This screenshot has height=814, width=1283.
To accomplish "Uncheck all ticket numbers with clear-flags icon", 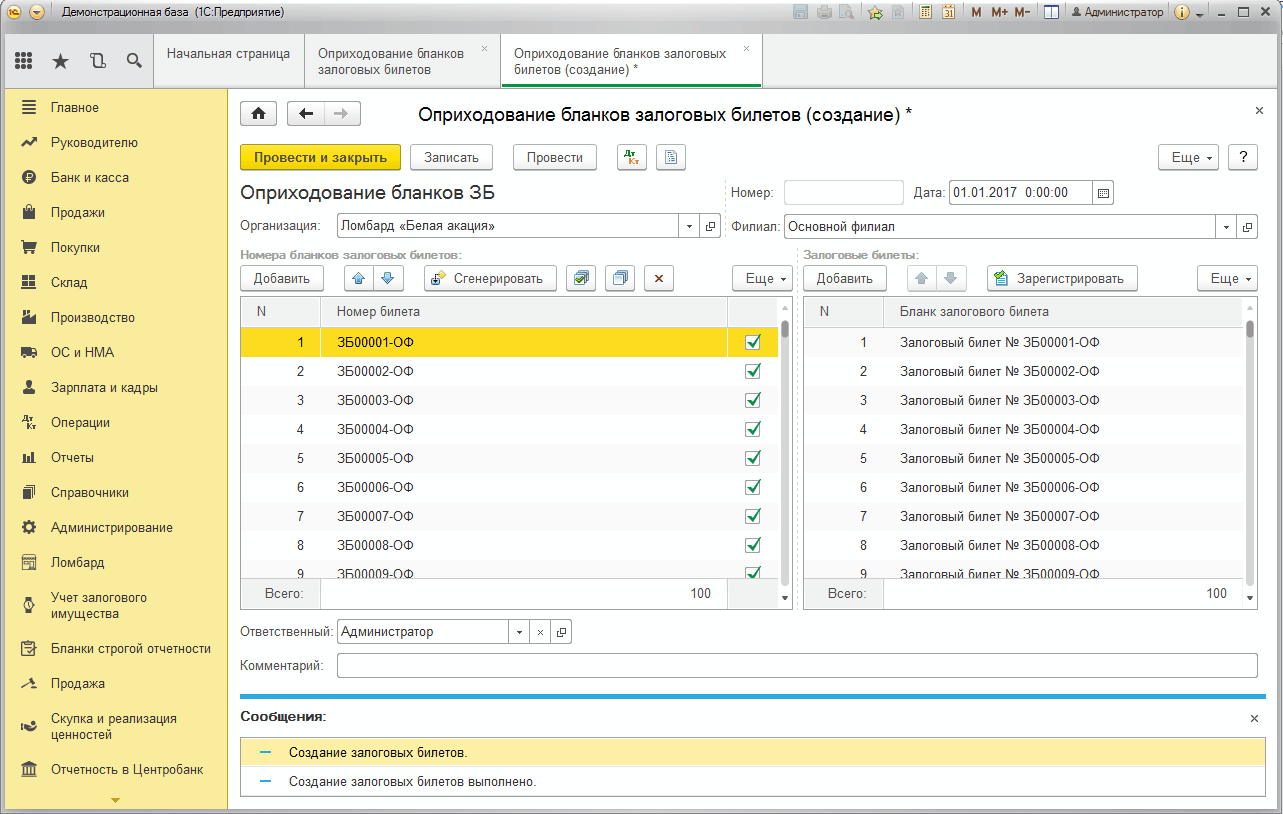I will pyautogui.click(x=620, y=278).
